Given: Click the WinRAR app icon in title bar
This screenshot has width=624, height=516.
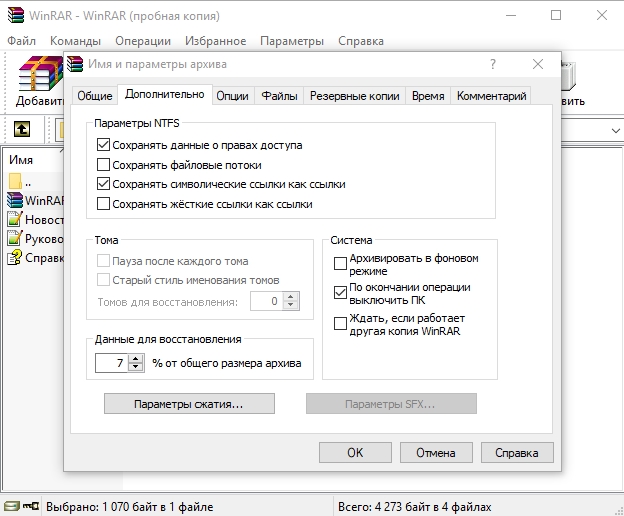Looking at the screenshot, I should point(16,15).
